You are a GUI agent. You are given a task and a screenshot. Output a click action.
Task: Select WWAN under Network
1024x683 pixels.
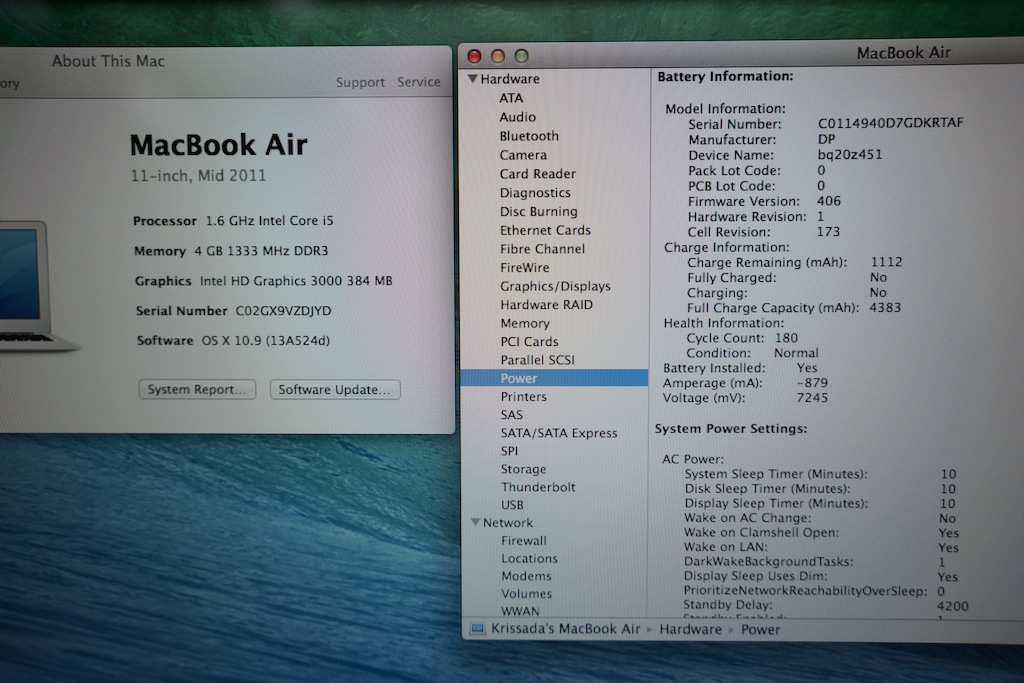(x=520, y=611)
